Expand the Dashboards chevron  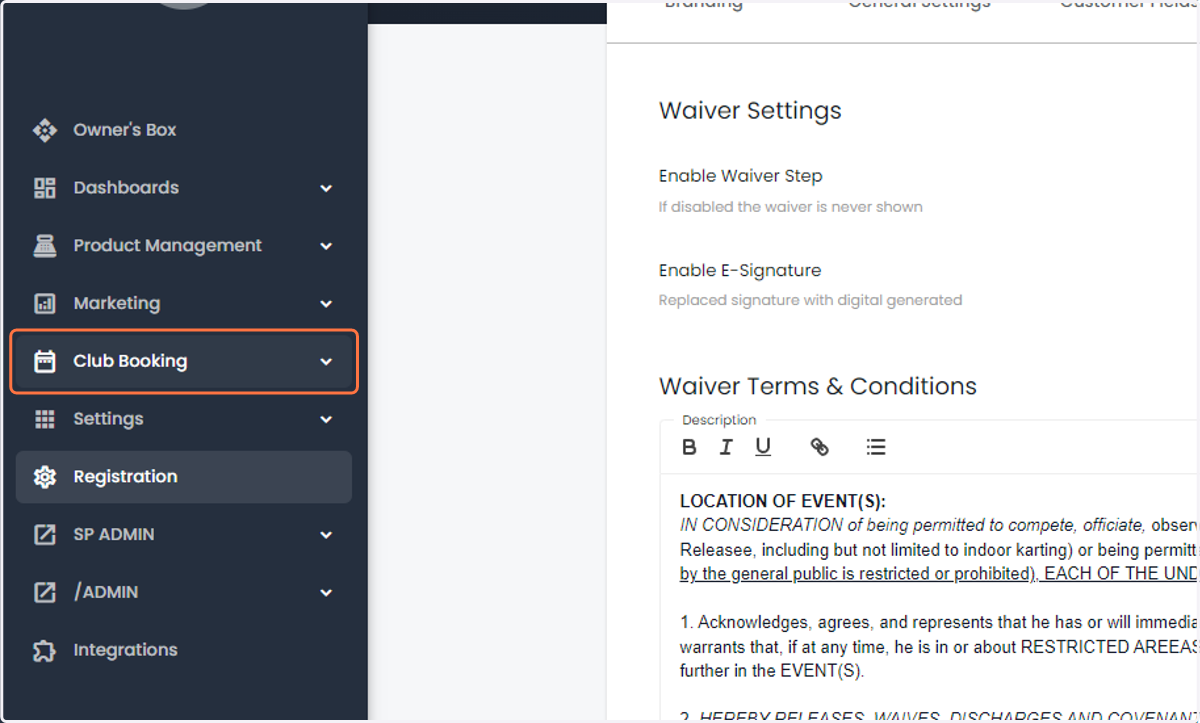(x=326, y=188)
